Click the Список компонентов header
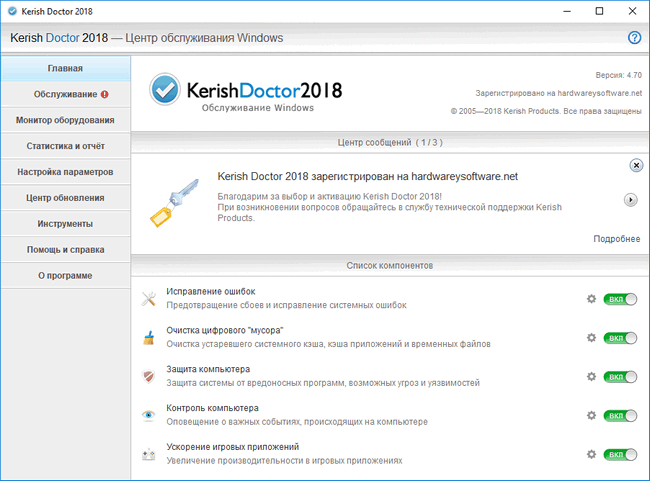This screenshot has height=481, width=650. (x=390, y=266)
